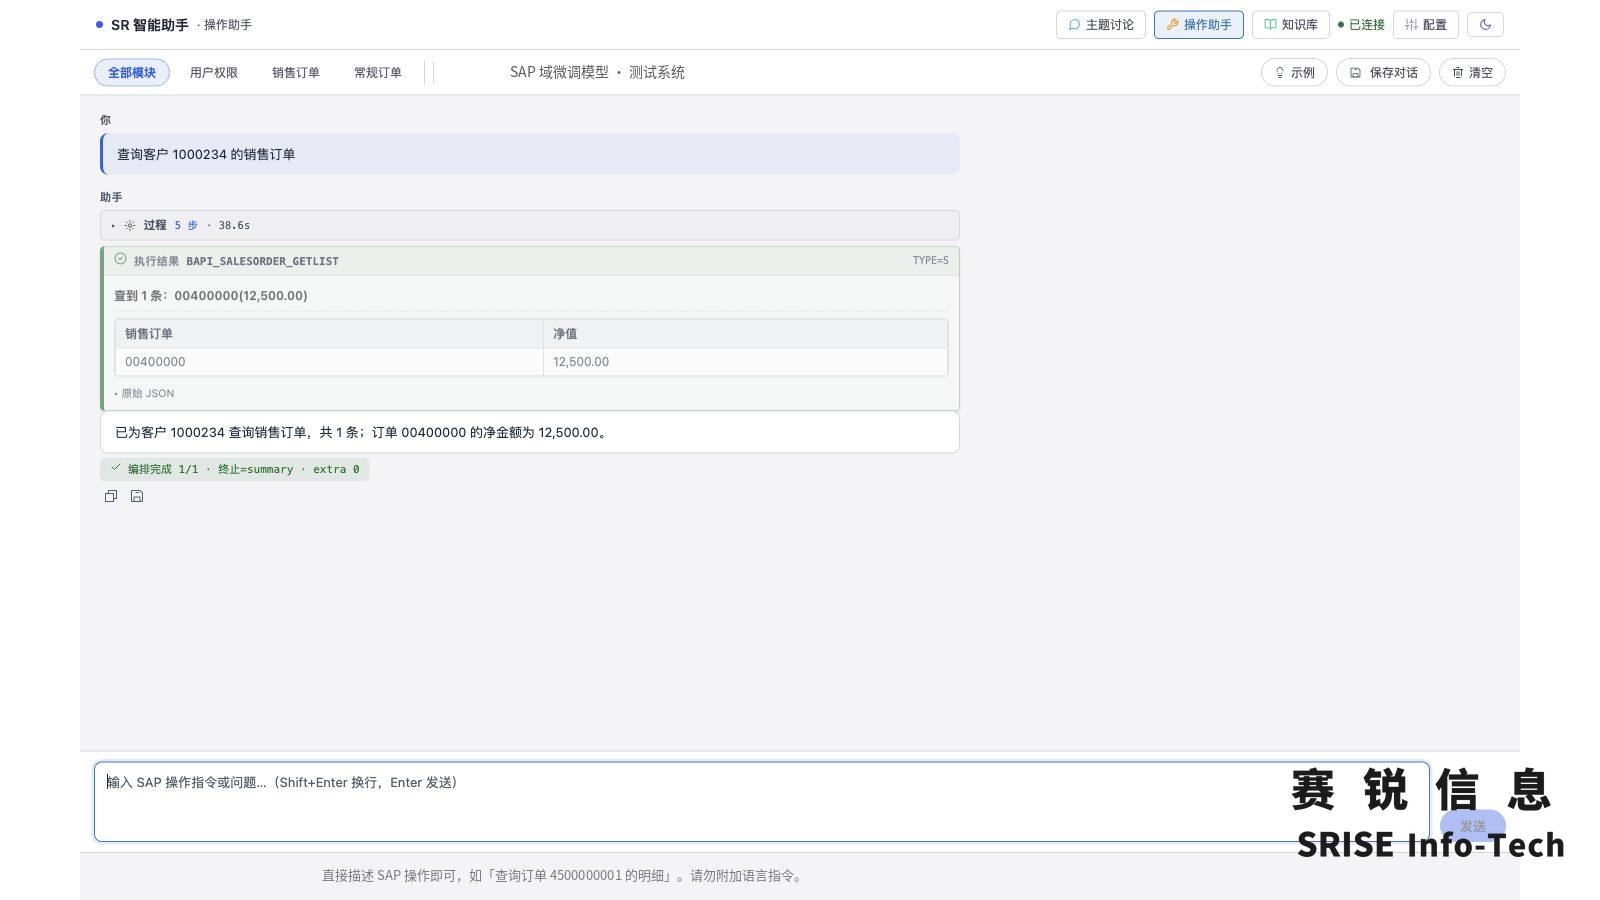Screen dimensions: 1600x900
Task: Expand the 过程 5 步 details
Action: point(530,225)
